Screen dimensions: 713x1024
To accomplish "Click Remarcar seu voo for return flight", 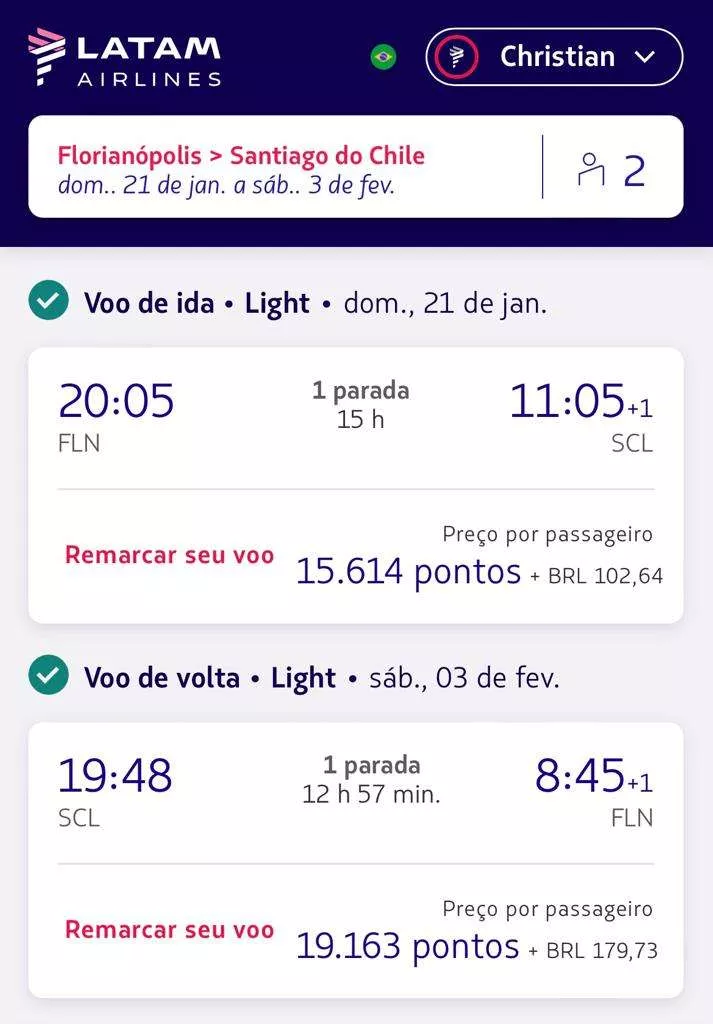I will coord(169,929).
